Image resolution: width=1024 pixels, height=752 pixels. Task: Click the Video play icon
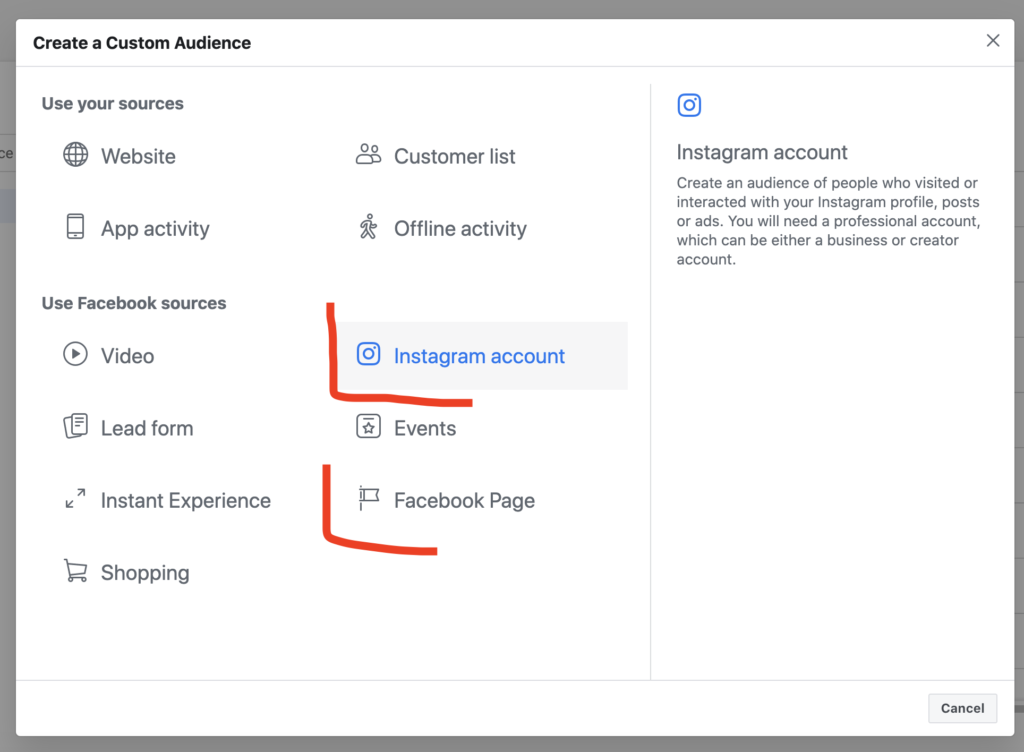(x=75, y=354)
